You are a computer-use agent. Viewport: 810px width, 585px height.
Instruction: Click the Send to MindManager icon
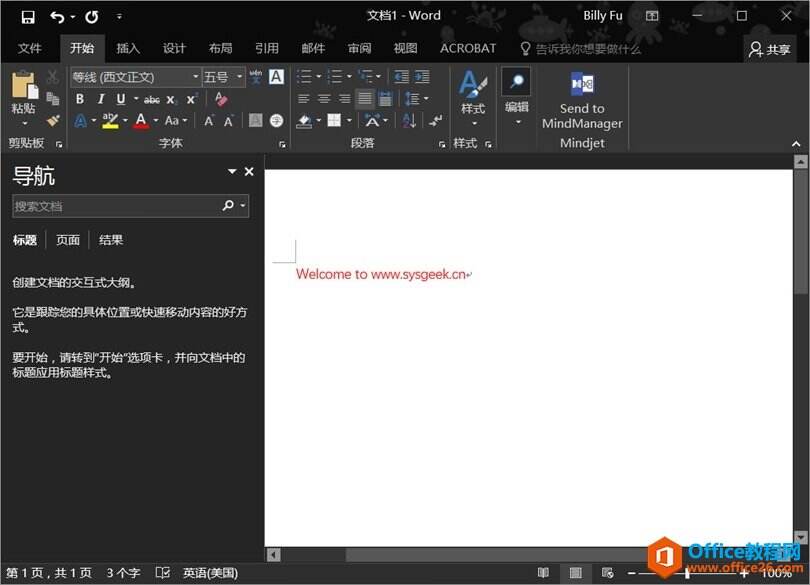582,84
